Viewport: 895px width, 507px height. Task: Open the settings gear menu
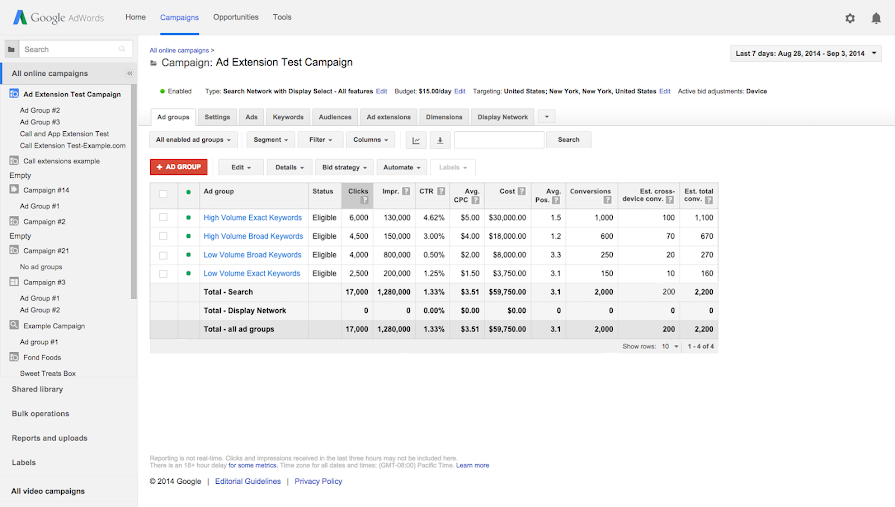(850, 18)
